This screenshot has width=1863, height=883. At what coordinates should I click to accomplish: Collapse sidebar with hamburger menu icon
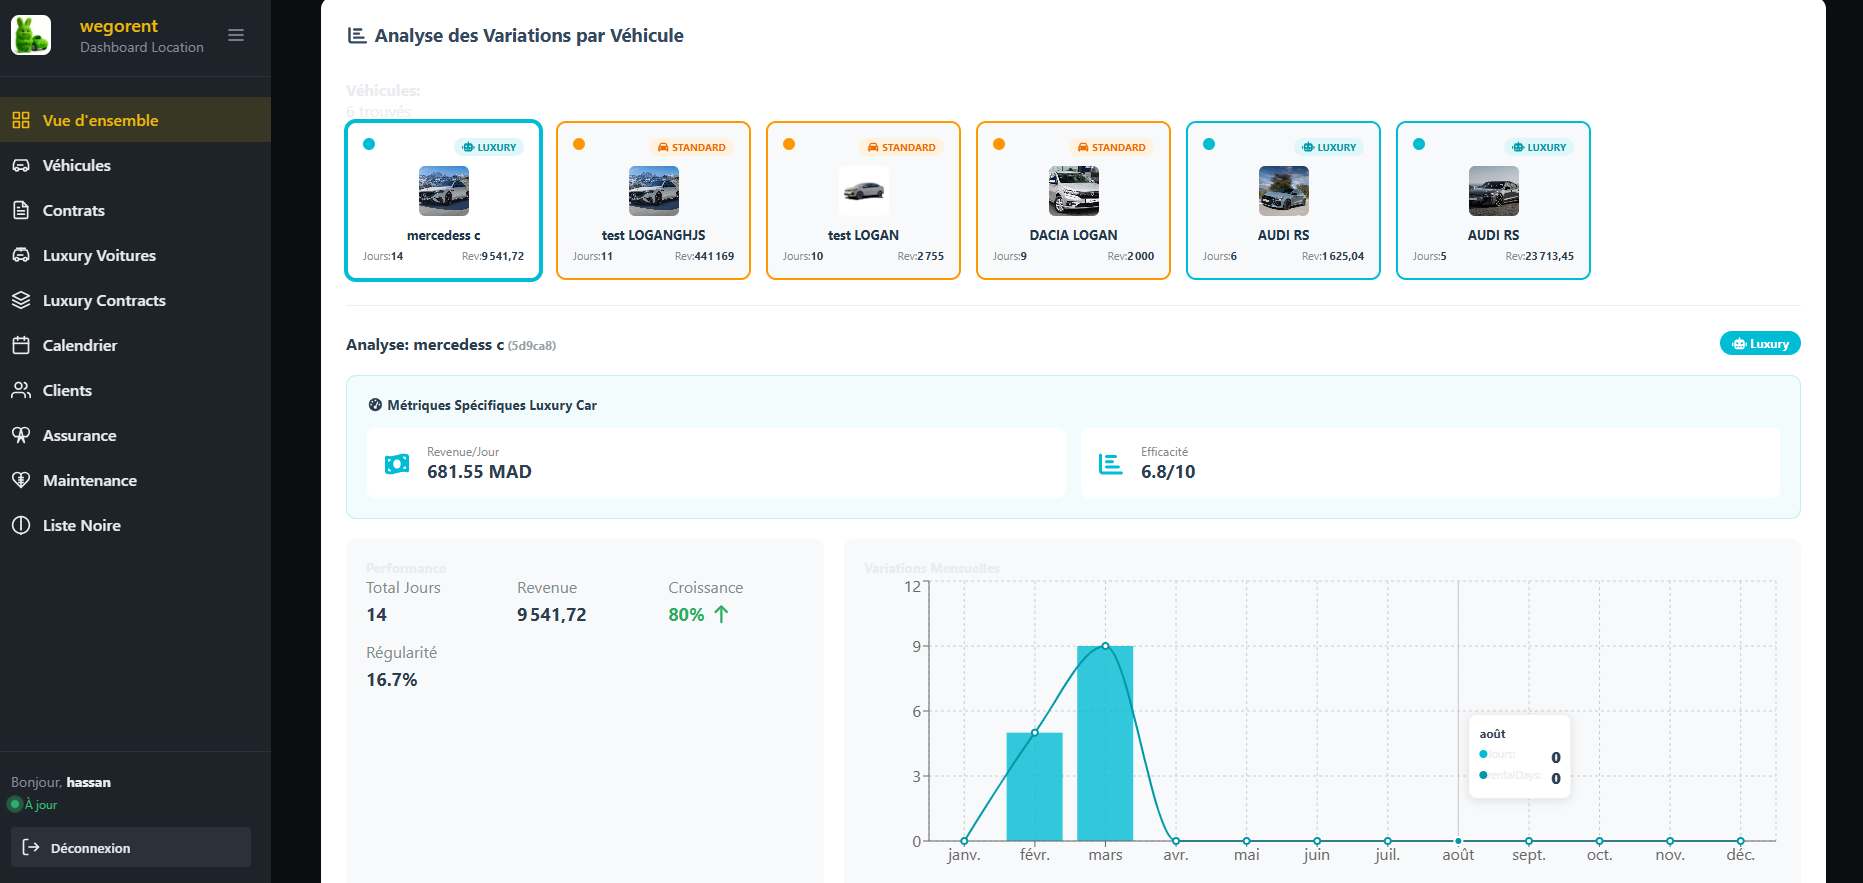(x=236, y=35)
